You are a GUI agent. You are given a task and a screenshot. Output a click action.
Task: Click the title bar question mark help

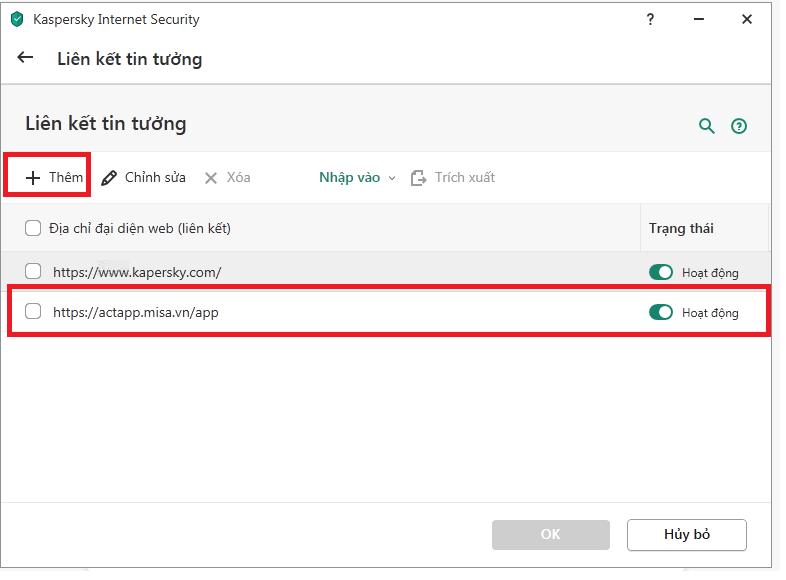coord(650,20)
